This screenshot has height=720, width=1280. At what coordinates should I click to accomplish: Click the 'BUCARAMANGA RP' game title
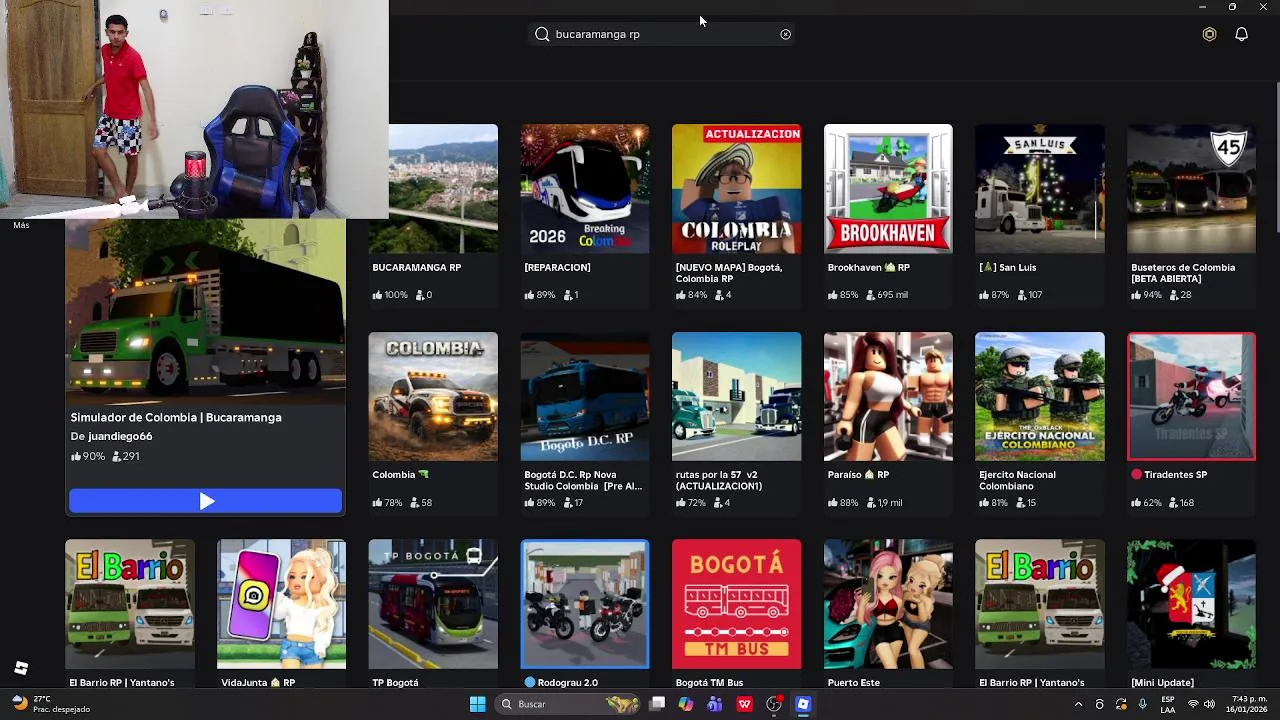point(416,267)
